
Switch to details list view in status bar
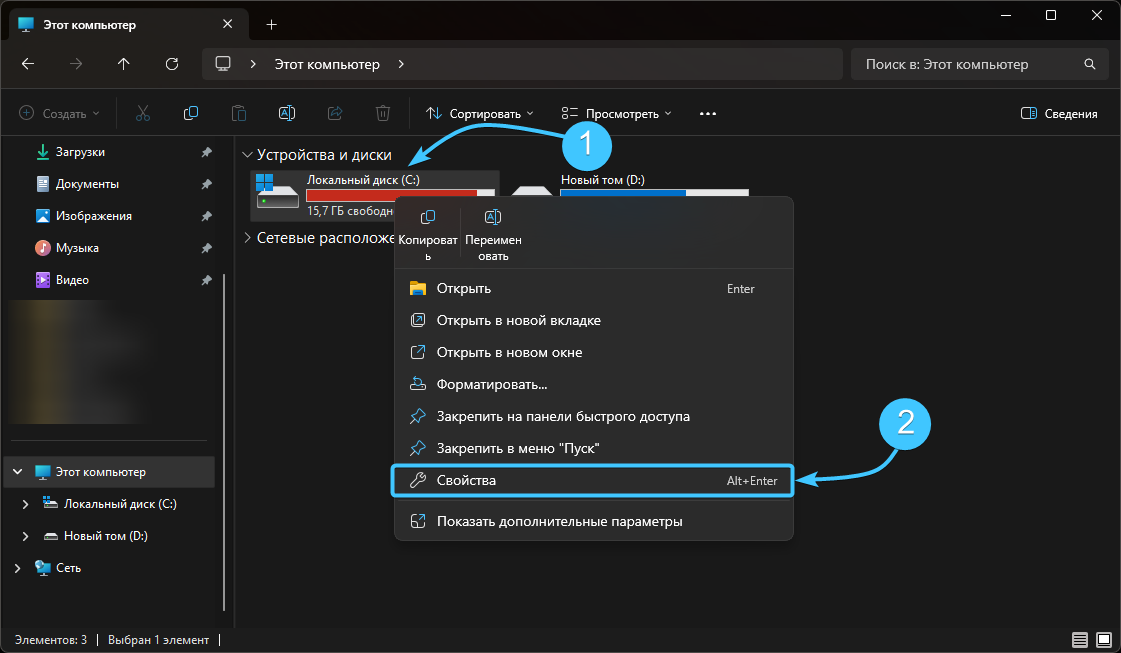pyautogui.click(x=1080, y=639)
